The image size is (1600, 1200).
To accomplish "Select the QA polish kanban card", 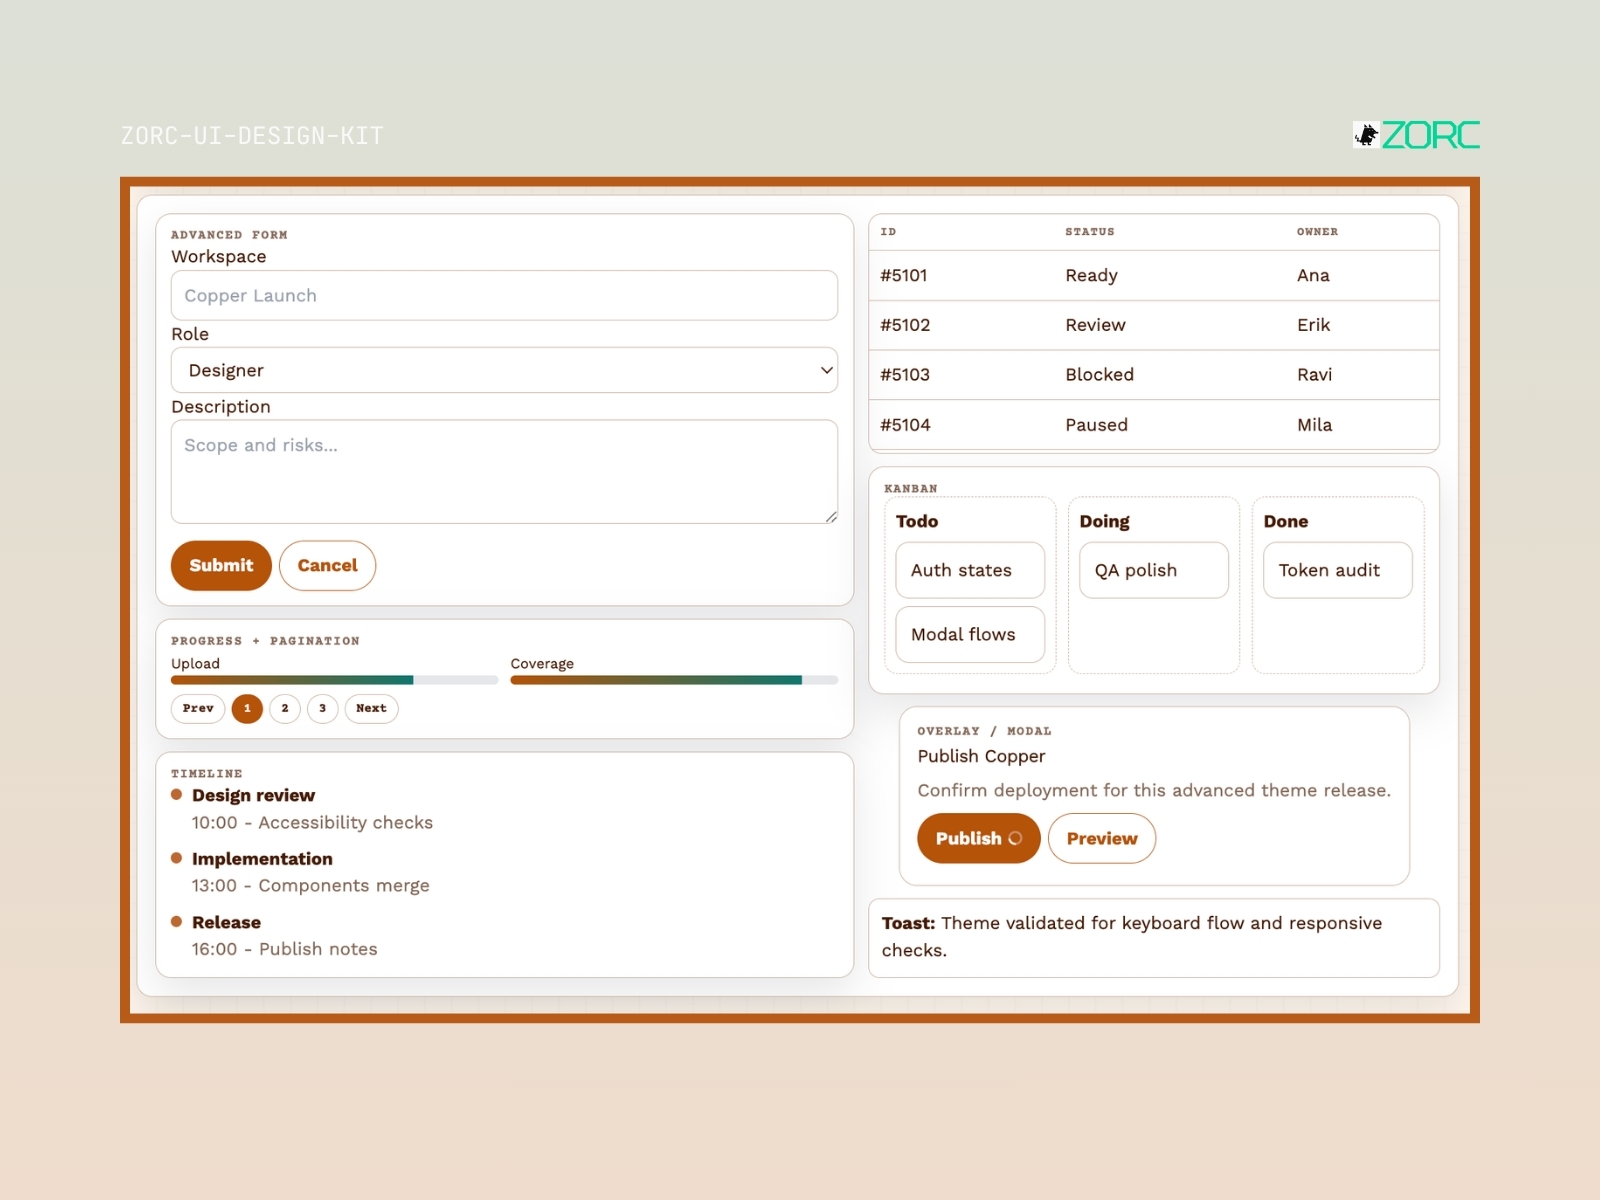I will [x=1154, y=570].
